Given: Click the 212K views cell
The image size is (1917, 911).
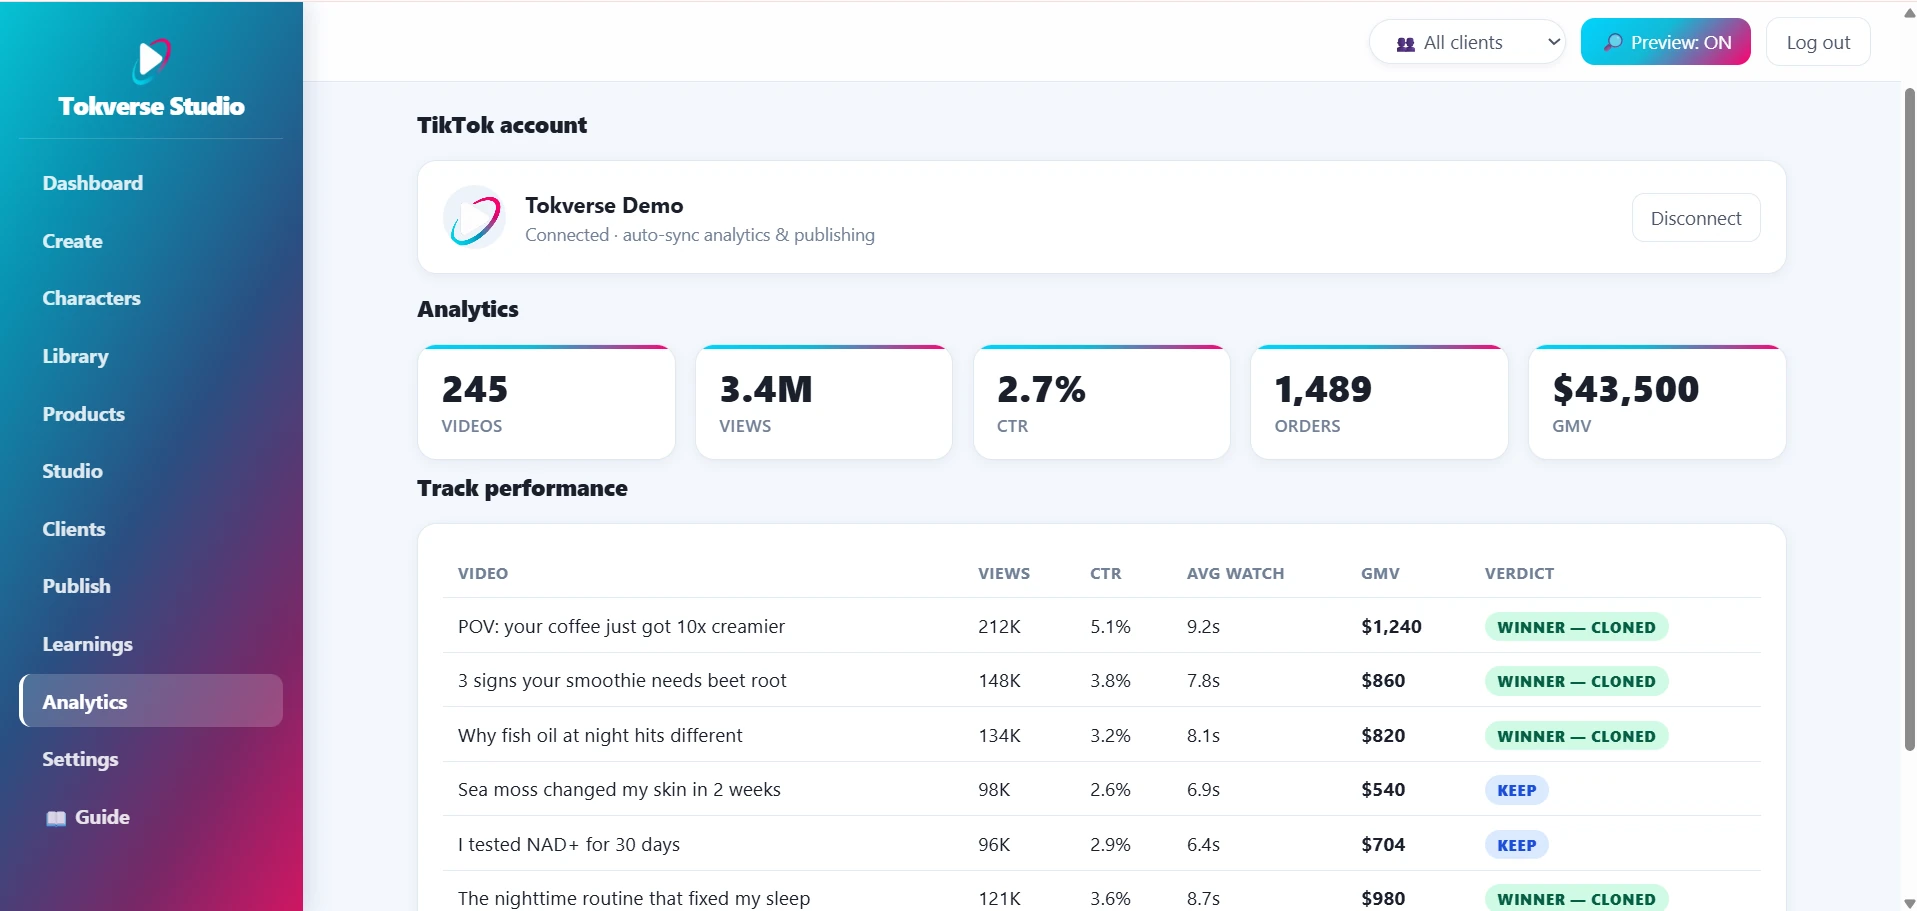Looking at the screenshot, I should [x=999, y=627].
